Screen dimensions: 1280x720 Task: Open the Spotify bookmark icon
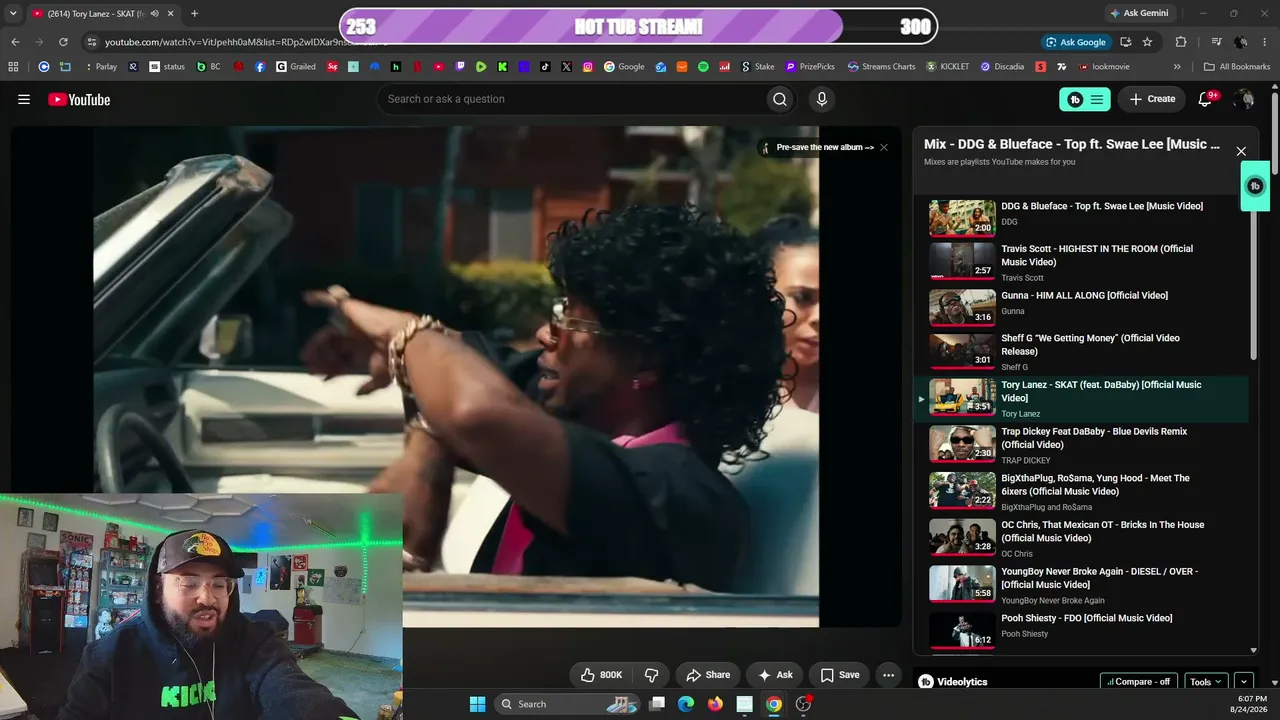point(703,67)
